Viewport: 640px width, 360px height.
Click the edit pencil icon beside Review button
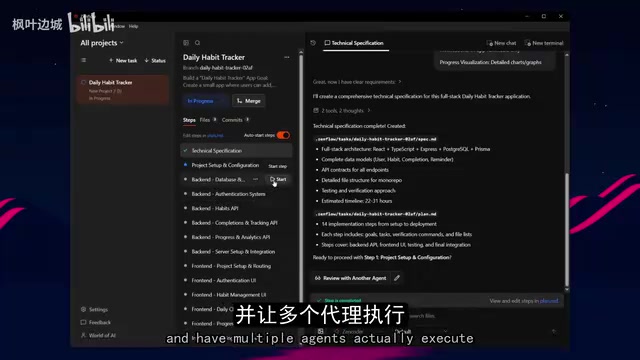pos(397,278)
